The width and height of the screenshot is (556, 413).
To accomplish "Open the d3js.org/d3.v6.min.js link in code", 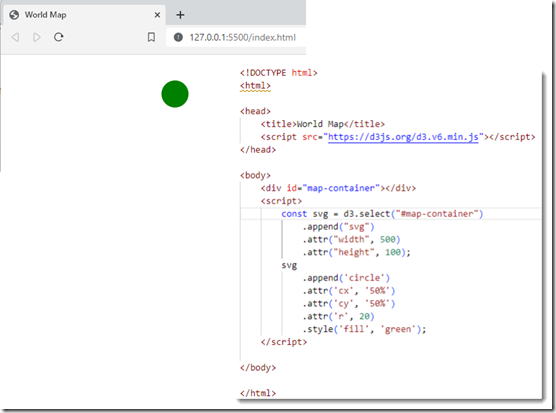I will pyautogui.click(x=403, y=137).
